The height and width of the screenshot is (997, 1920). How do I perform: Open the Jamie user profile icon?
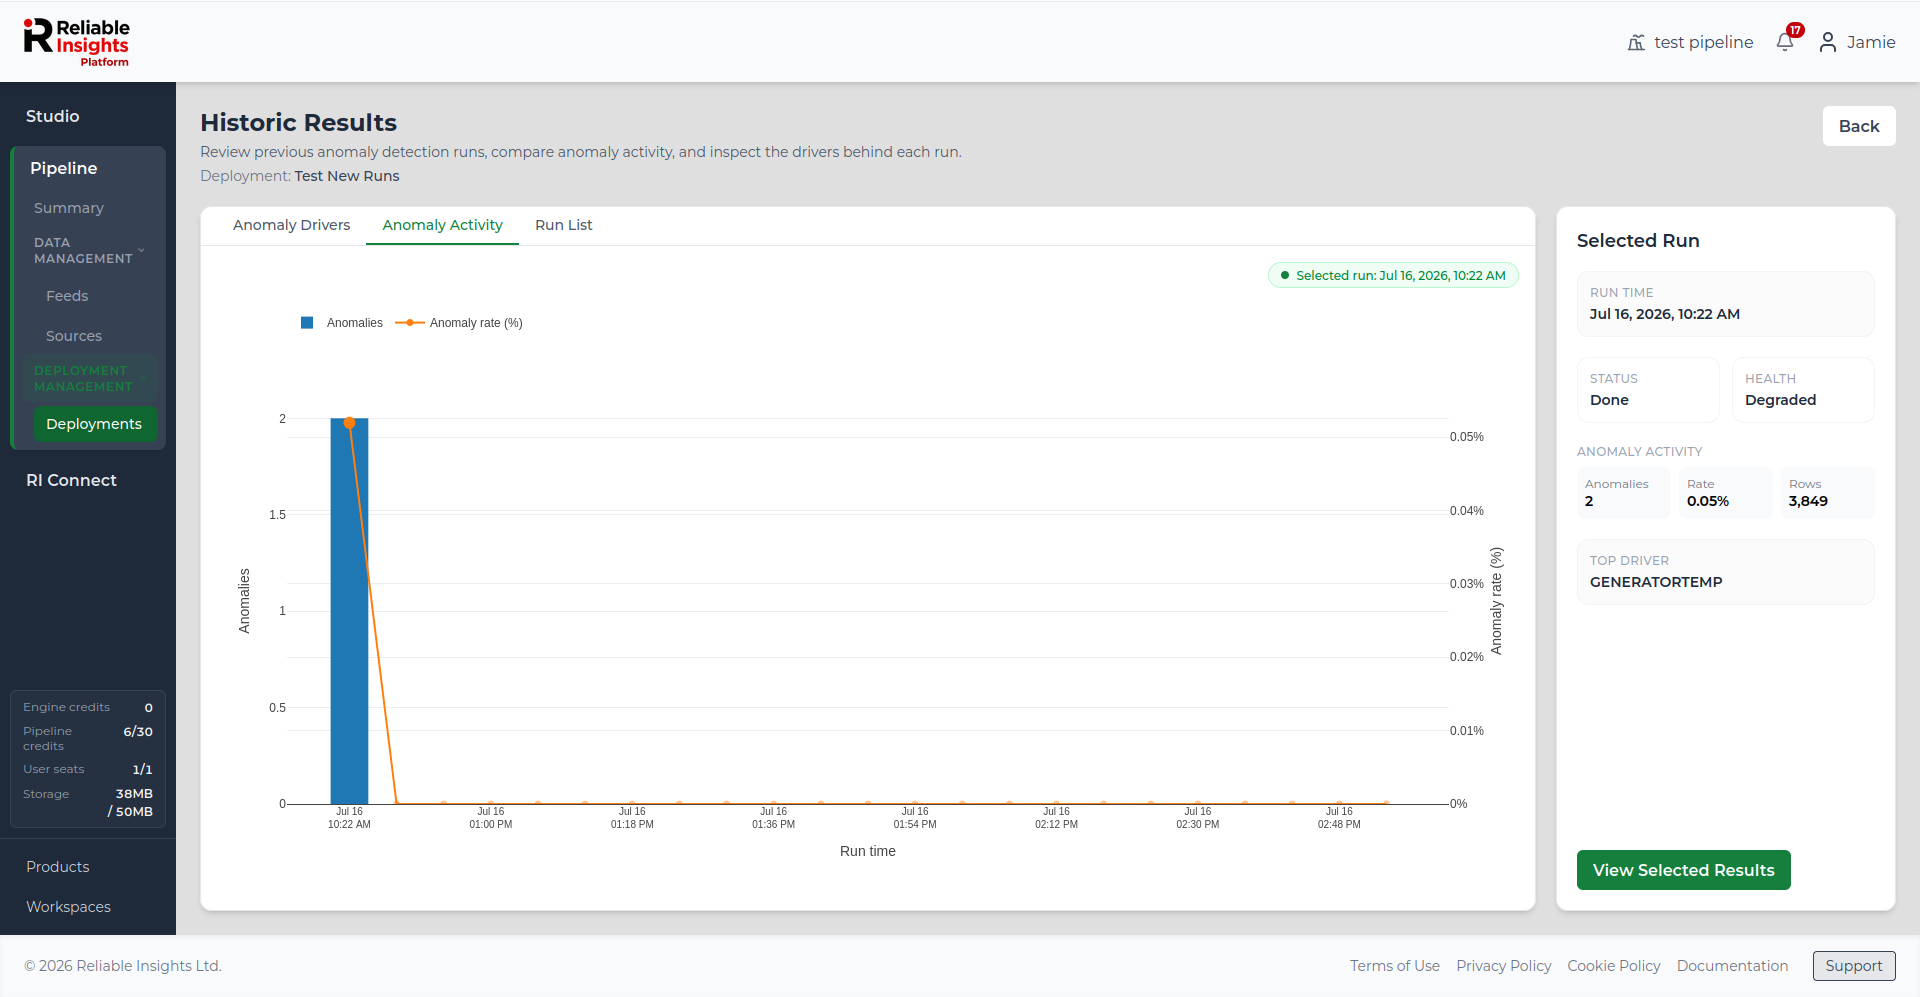1827,42
